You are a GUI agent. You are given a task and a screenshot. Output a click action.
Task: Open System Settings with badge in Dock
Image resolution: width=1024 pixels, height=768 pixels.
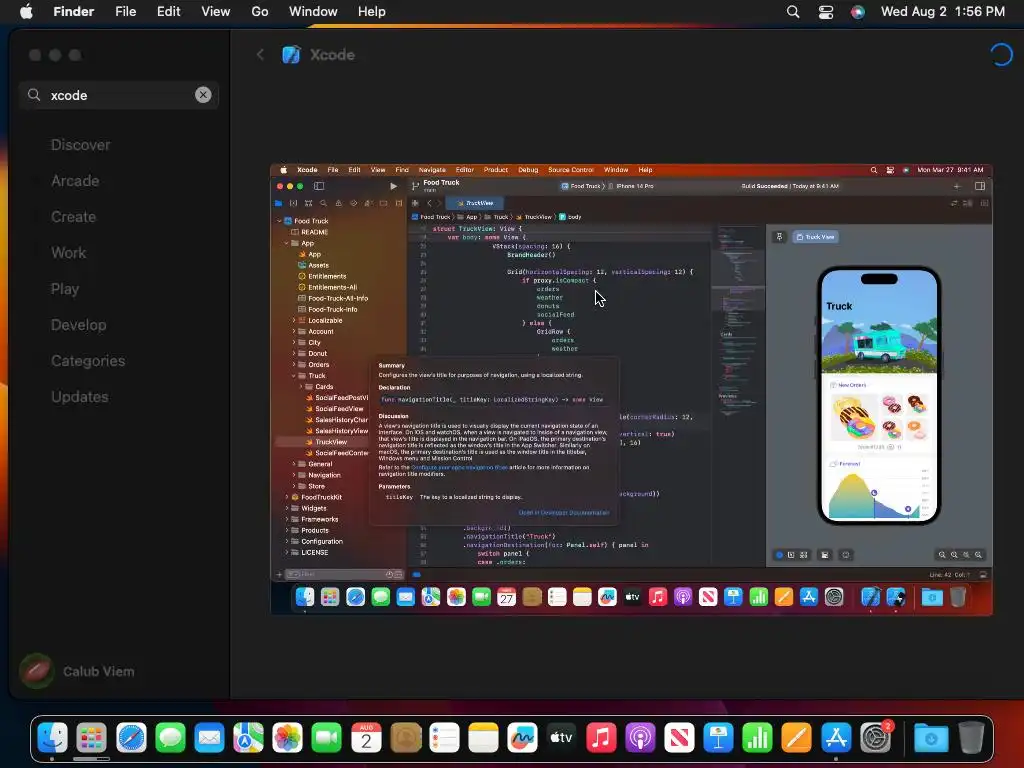[x=876, y=738]
